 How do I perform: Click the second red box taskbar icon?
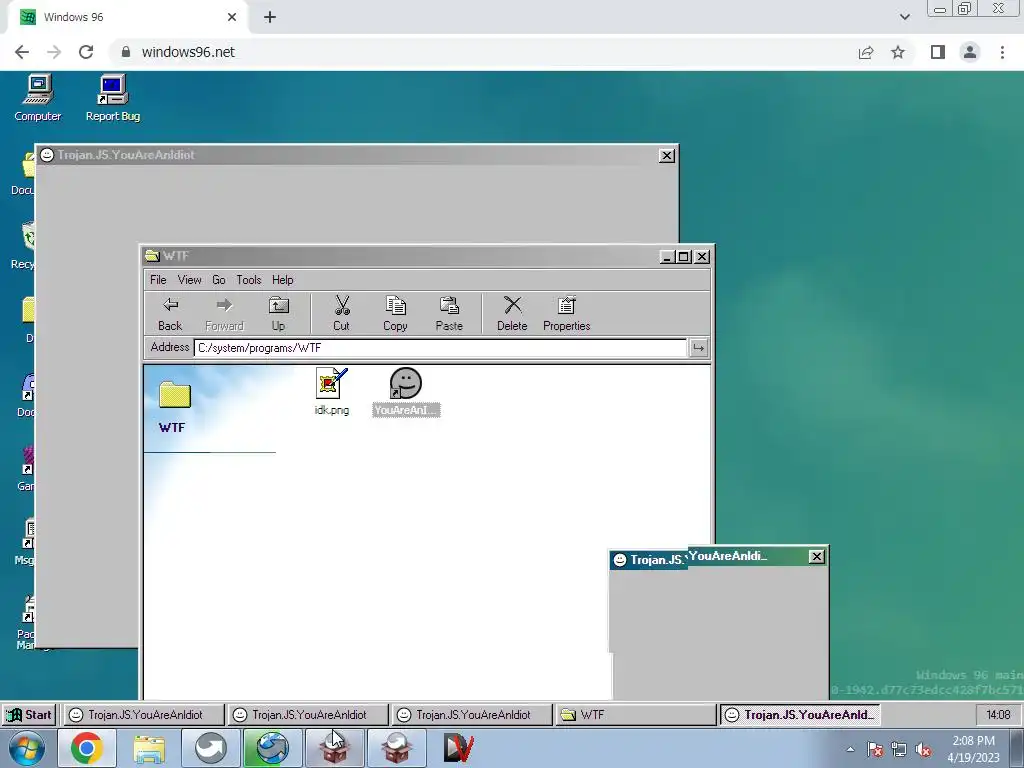396,748
